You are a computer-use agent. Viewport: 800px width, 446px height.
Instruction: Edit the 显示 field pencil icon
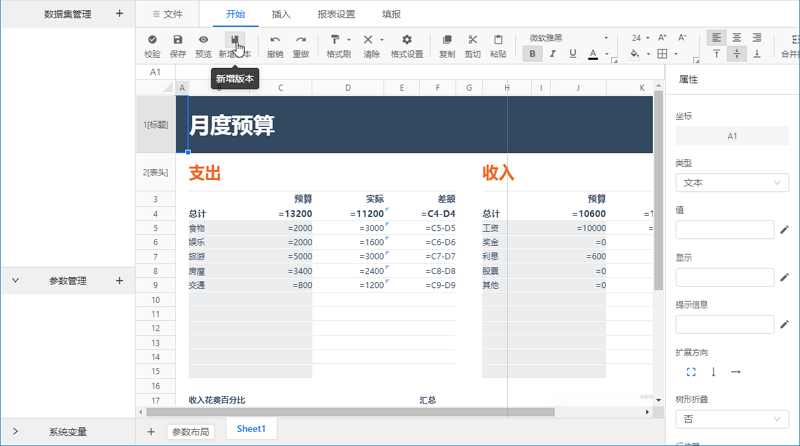pyautogui.click(x=784, y=277)
